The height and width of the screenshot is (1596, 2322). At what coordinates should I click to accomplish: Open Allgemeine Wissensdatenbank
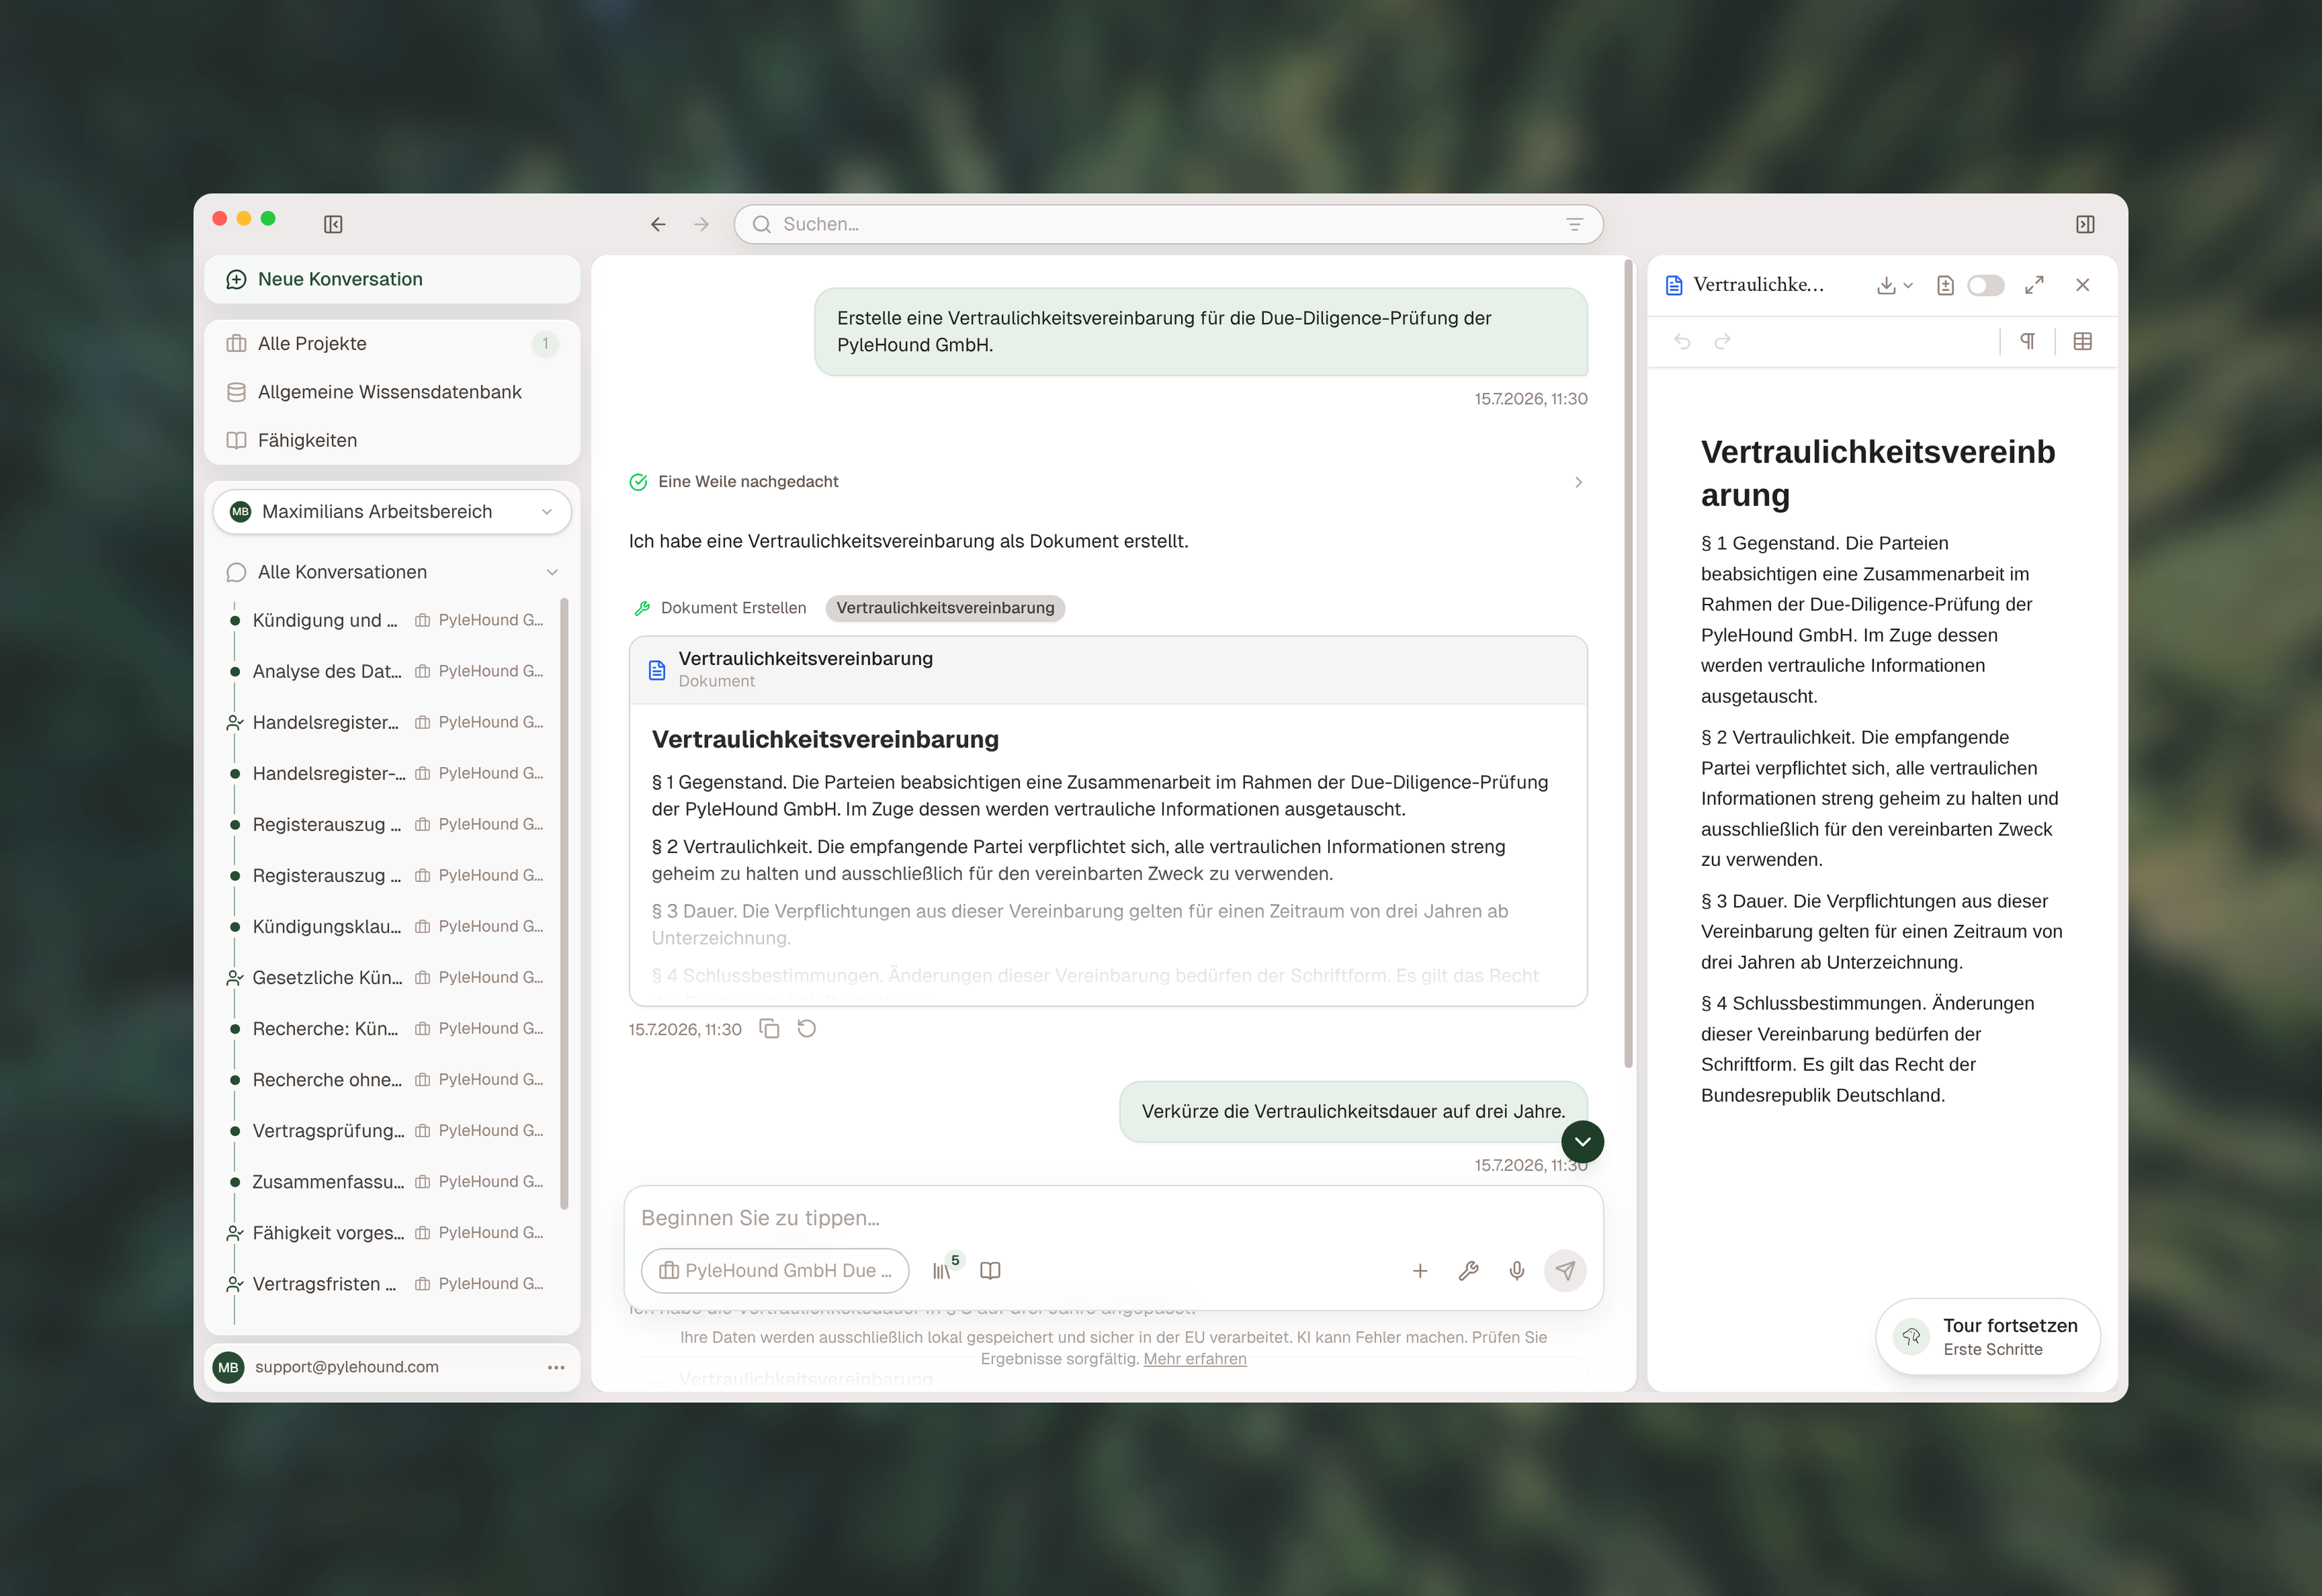pos(392,392)
